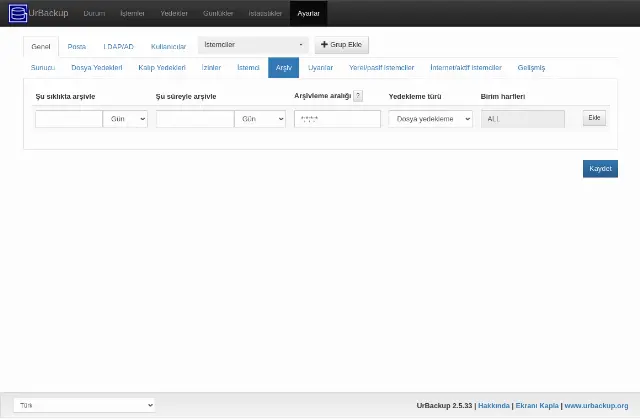The image size is (640, 420).
Task: Open Yedekler in top navigation
Action: (174, 13)
